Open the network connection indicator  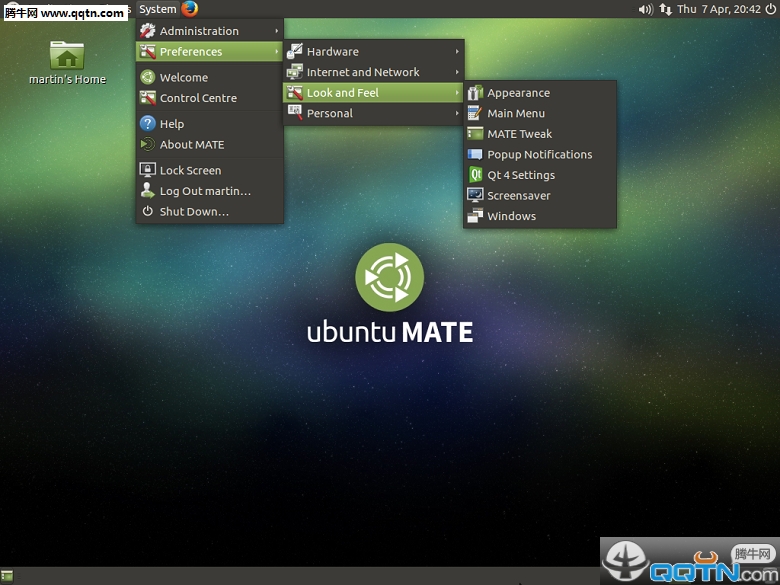(665, 9)
